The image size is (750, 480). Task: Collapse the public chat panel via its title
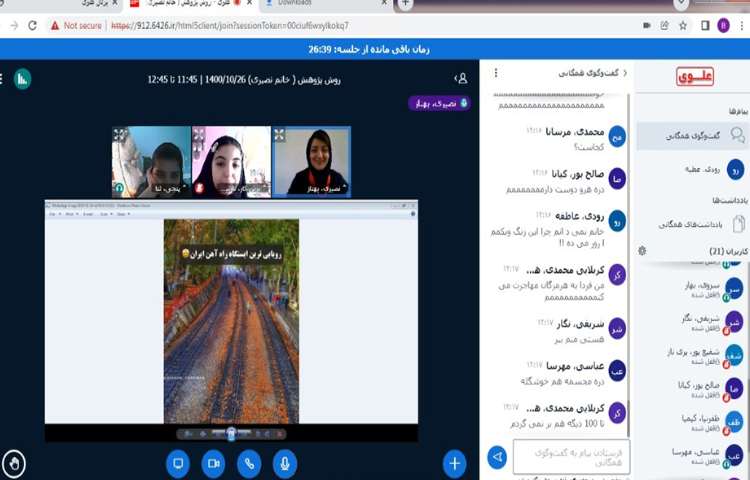[x=593, y=73]
